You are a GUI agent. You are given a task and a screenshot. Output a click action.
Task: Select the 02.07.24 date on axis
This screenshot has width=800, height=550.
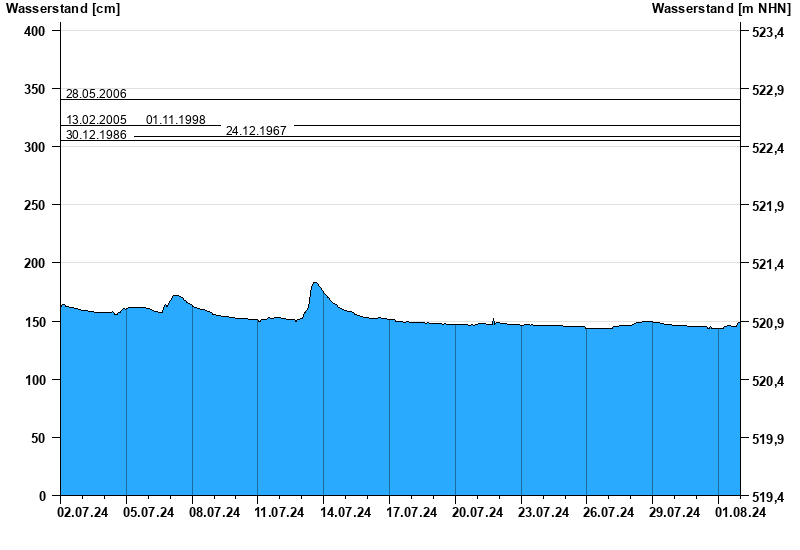tap(83, 512)
